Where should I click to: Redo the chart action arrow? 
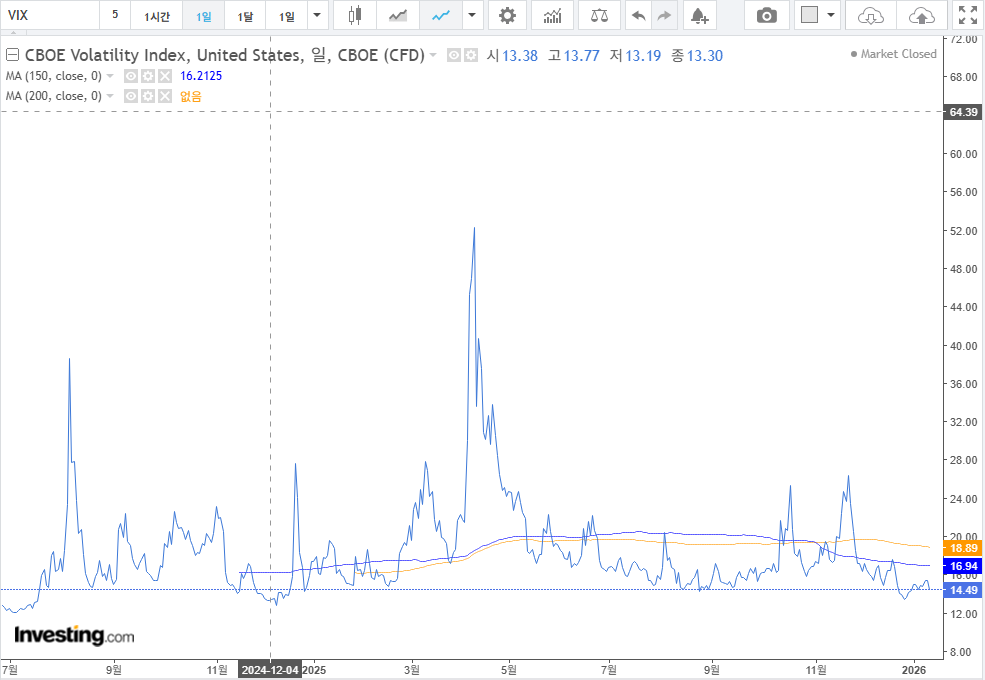point(664,15)
